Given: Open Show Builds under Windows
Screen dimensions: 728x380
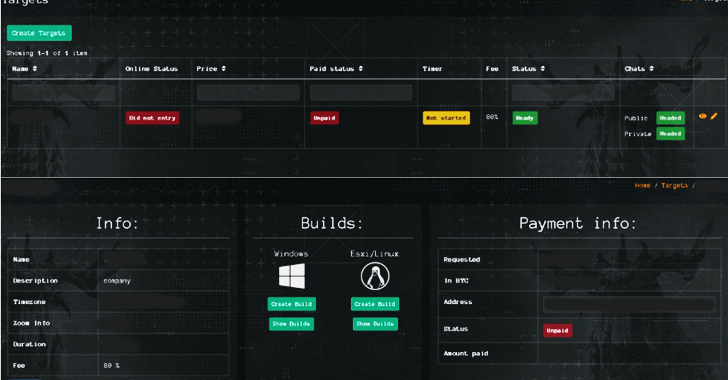Looking at the screenshot, I should (292, 324).
